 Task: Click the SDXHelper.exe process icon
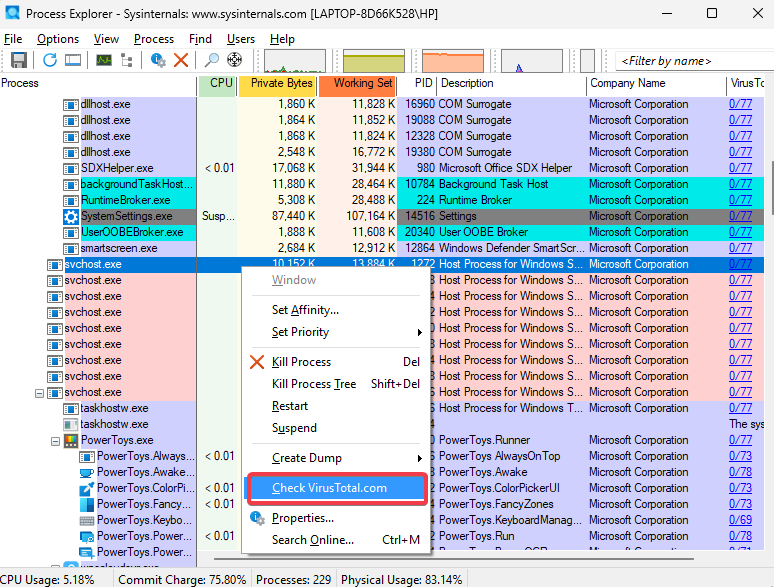71,168
